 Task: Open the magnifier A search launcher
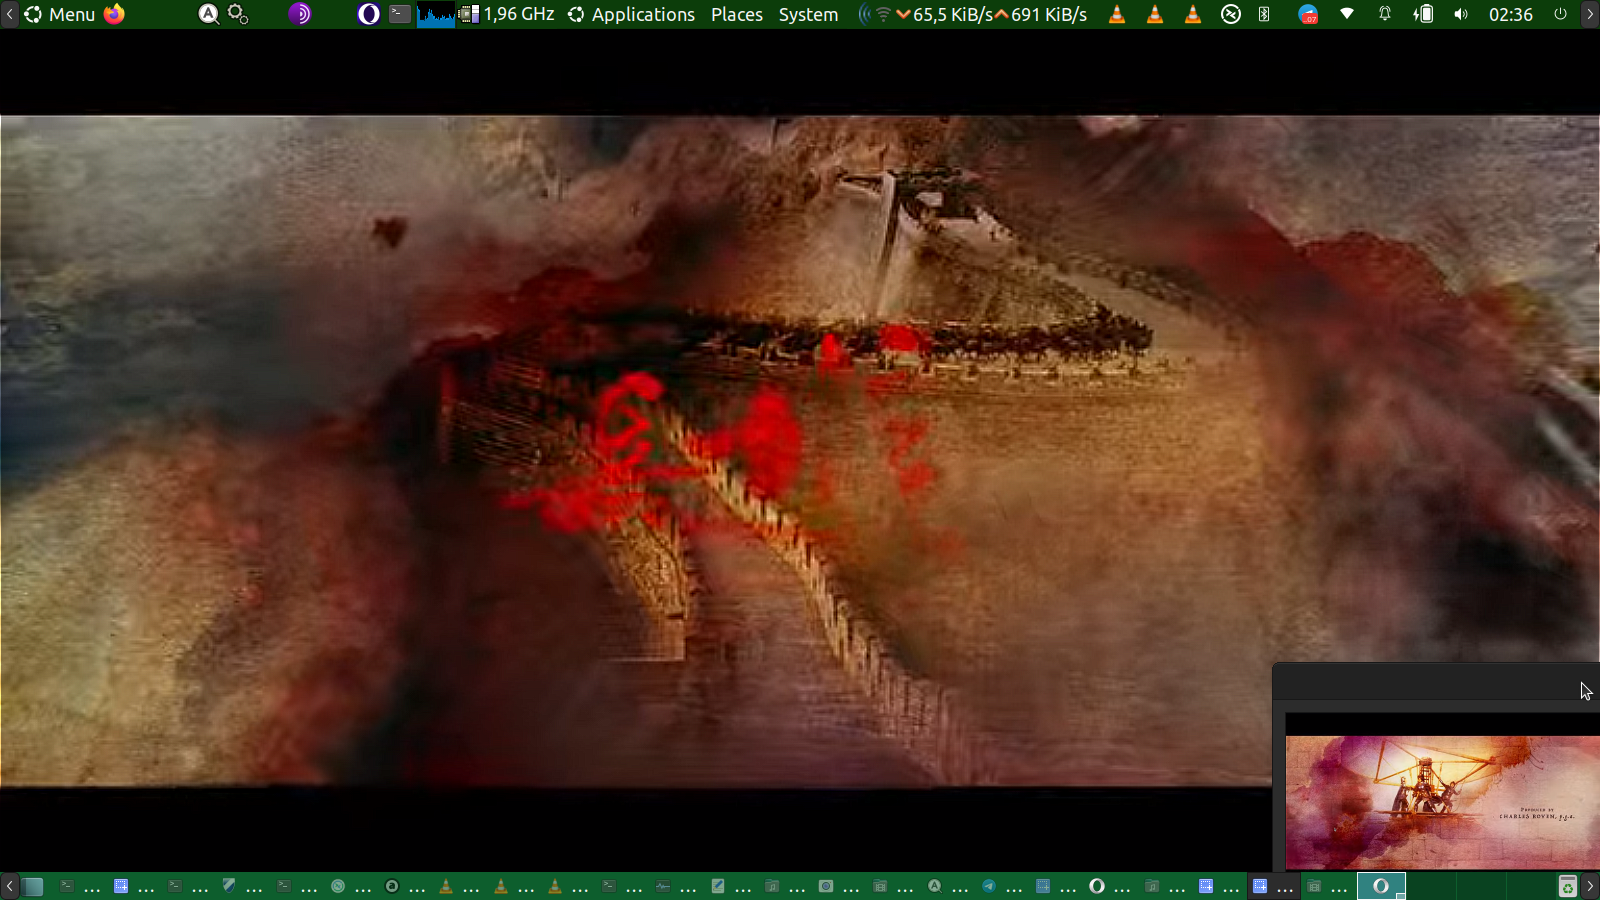point(208,14)
